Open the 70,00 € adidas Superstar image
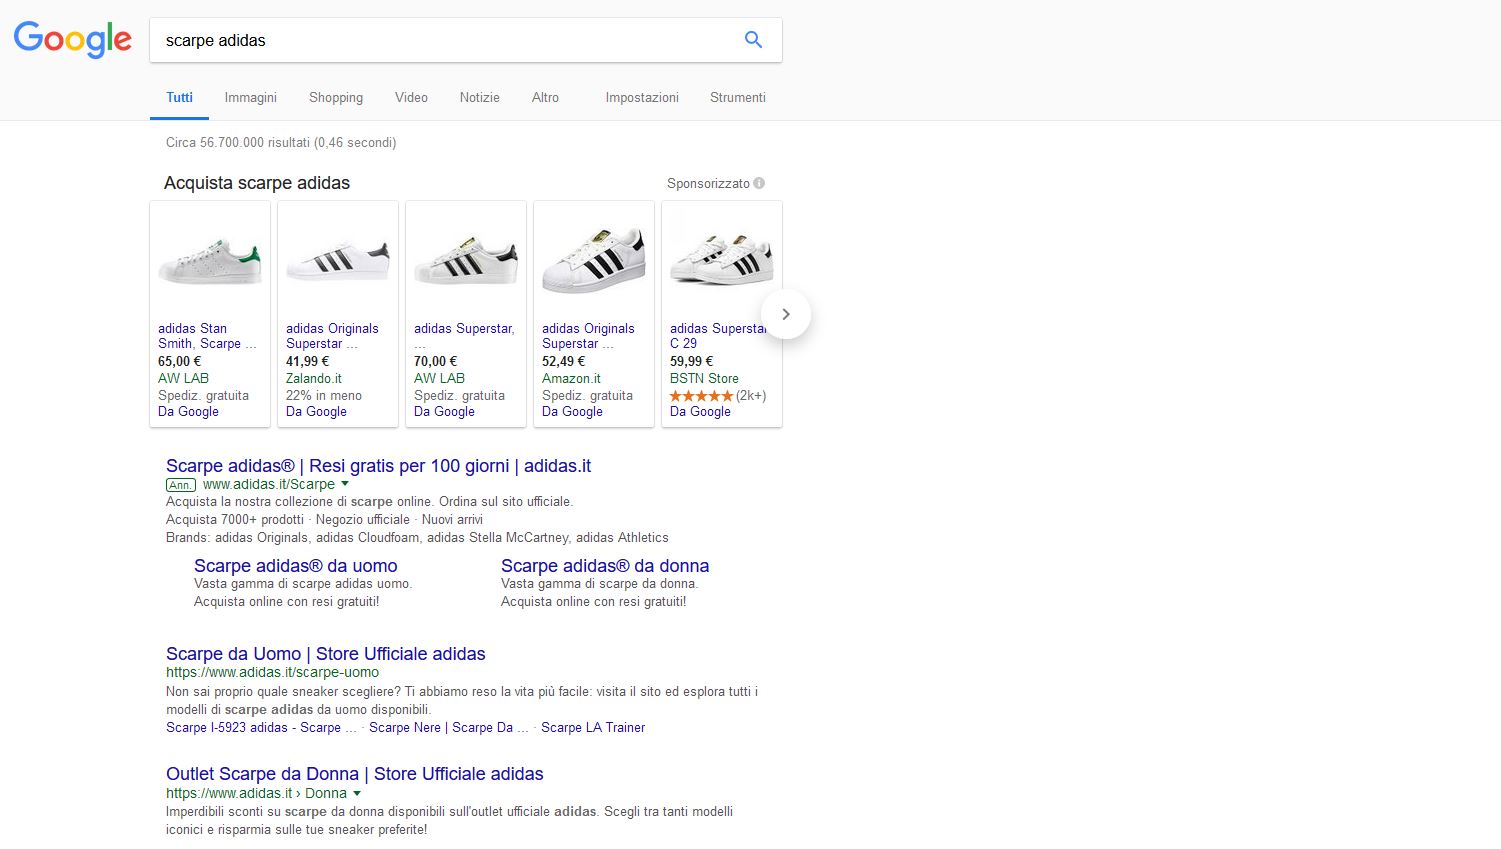The image size is (1501, 849). click(x=466, y=260)
